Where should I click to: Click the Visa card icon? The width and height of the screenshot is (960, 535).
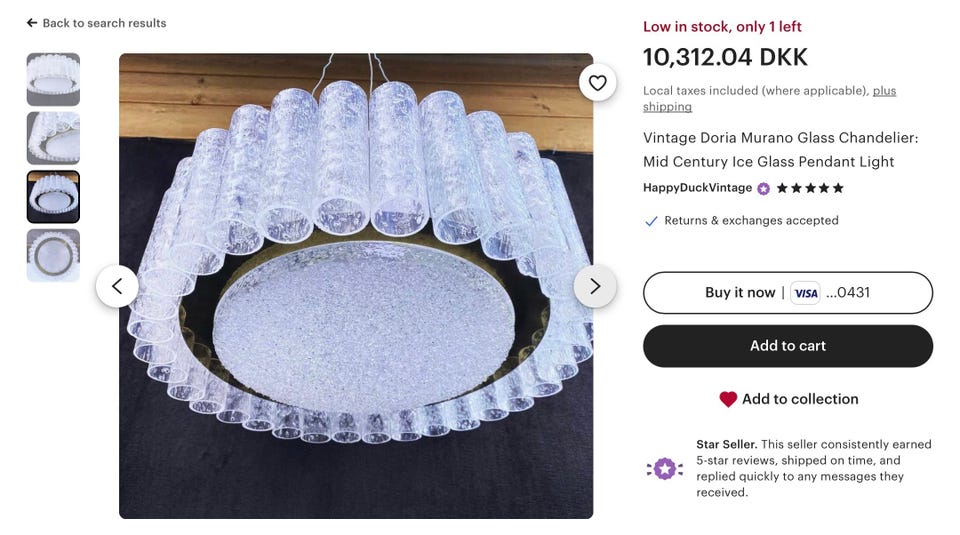click(x=805, y=293)
